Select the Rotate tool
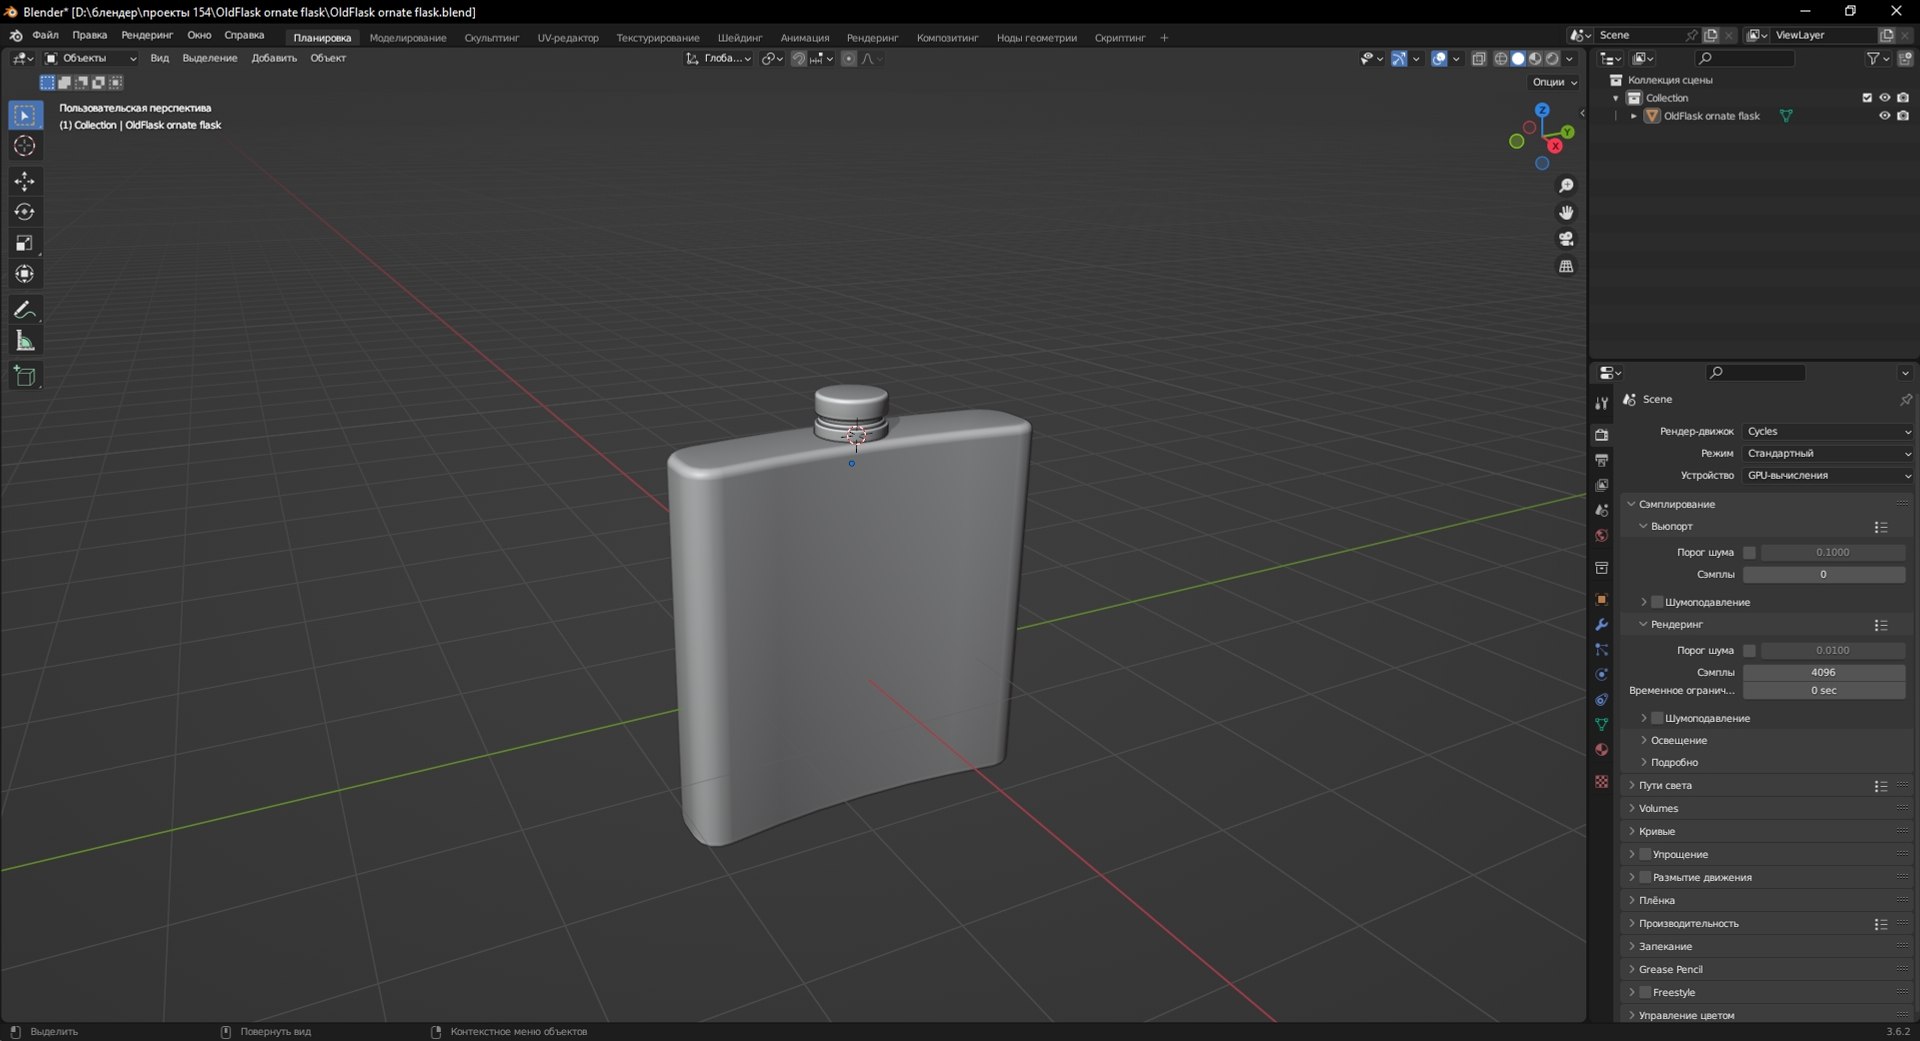The image size is (1920, 1041). point(25,212)
